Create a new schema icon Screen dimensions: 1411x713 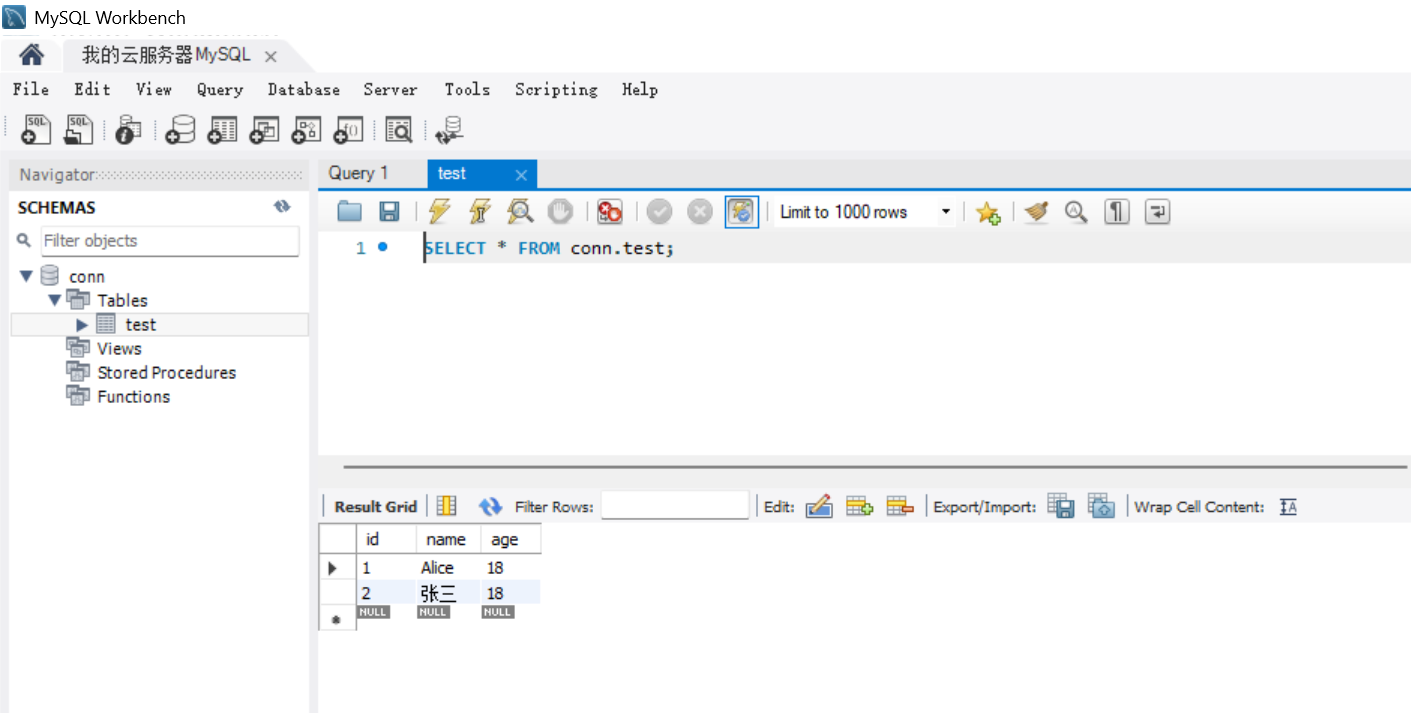(181, 130)
